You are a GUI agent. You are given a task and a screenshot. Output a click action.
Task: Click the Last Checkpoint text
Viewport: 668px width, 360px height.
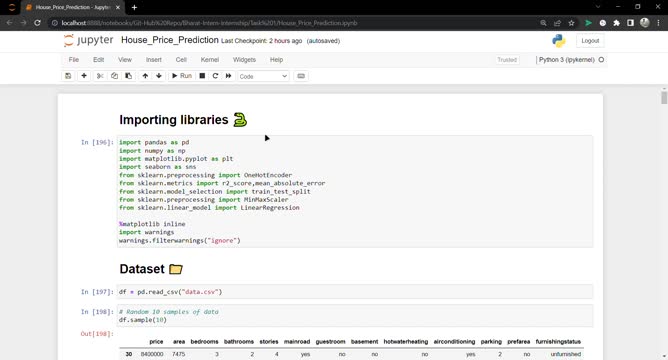coord(262,41)
